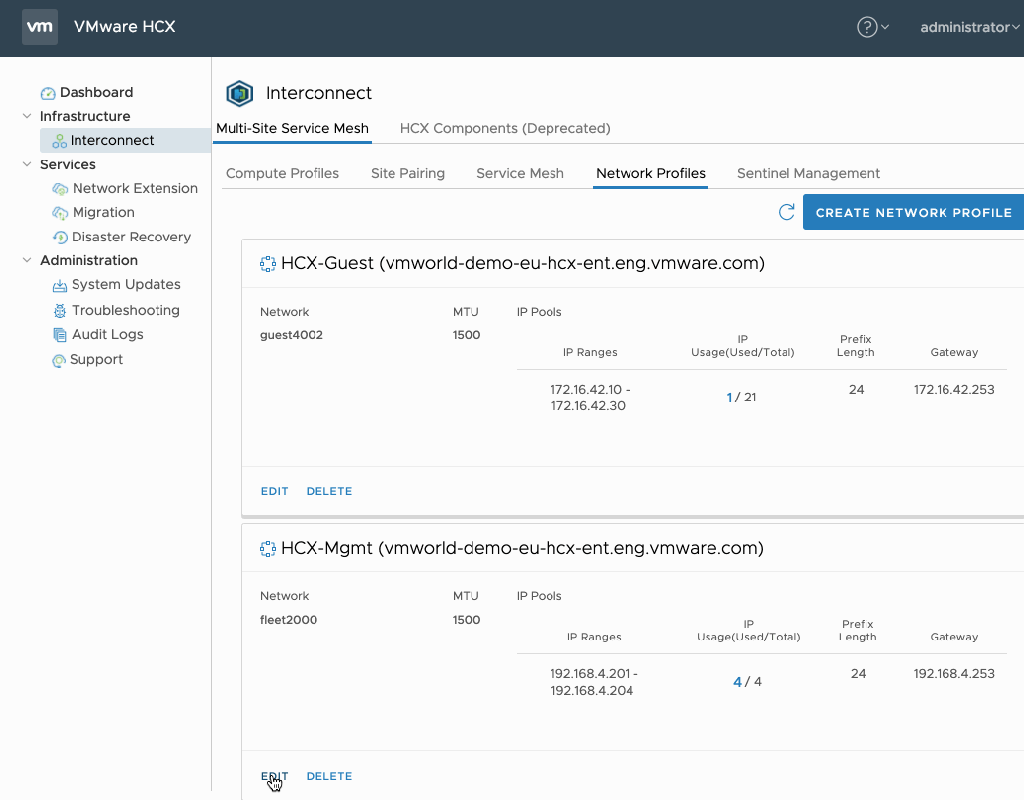
Task: Click the Support sidebar icon
Action: (60, 360)
